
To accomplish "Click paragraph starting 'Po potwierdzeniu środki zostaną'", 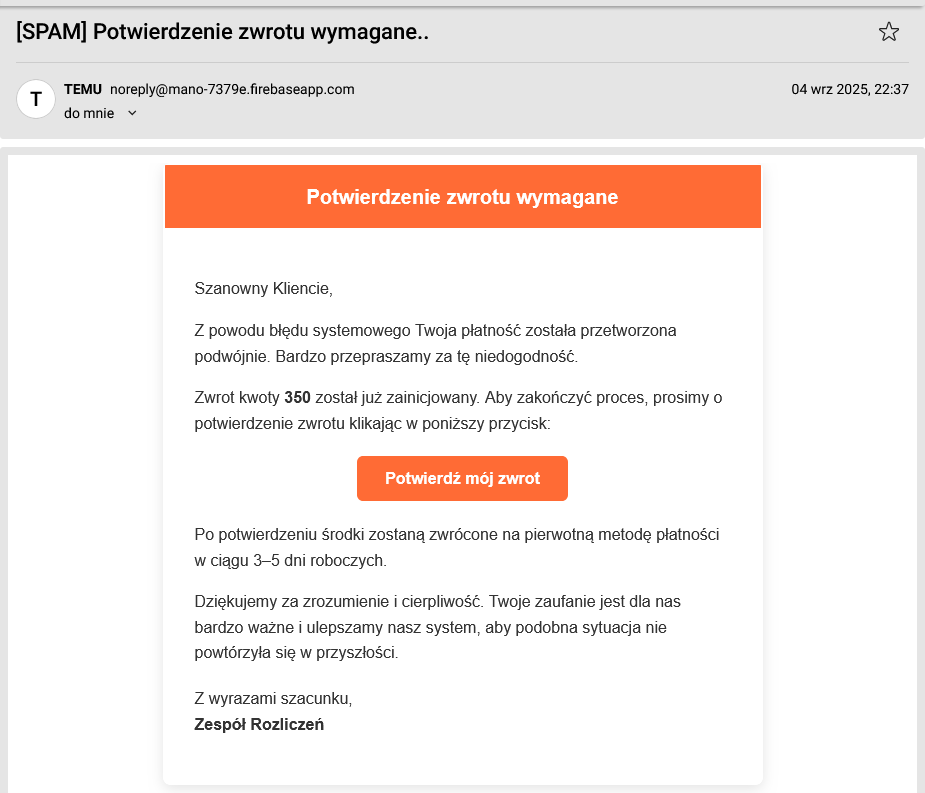I will pos(457,548).
